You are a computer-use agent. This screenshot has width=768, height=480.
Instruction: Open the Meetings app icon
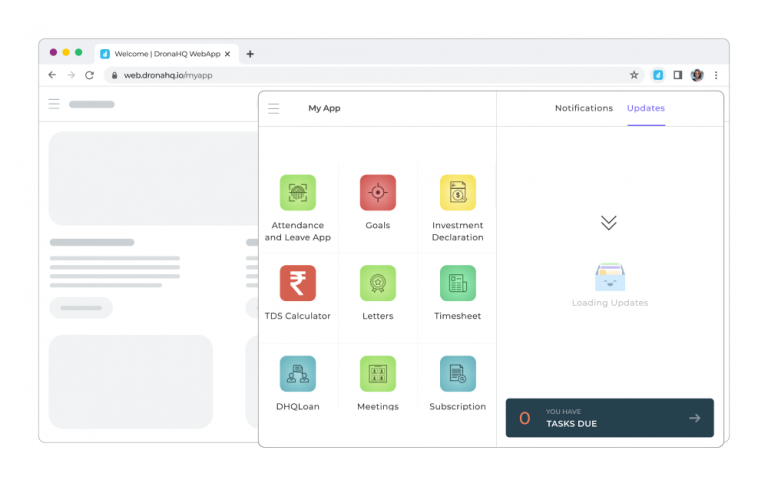(378, 374)
